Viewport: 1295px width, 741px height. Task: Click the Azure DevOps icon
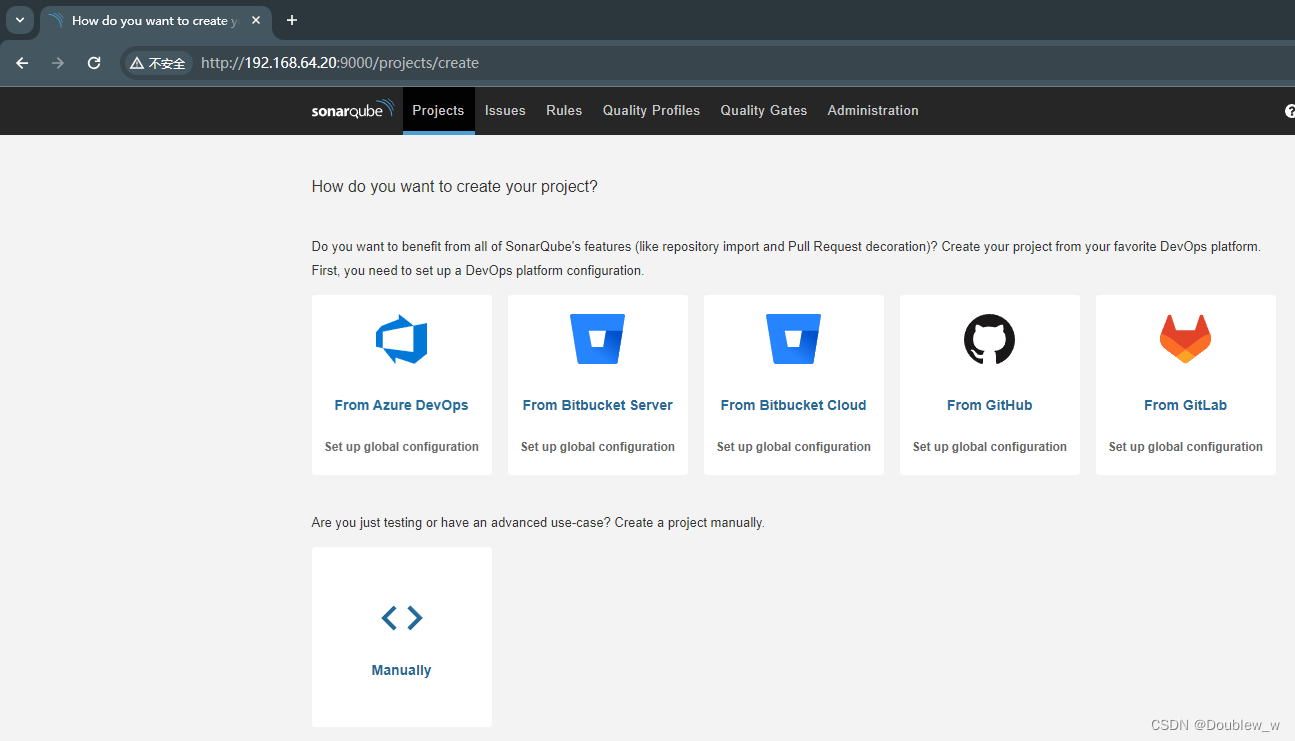tap(402, 340)
